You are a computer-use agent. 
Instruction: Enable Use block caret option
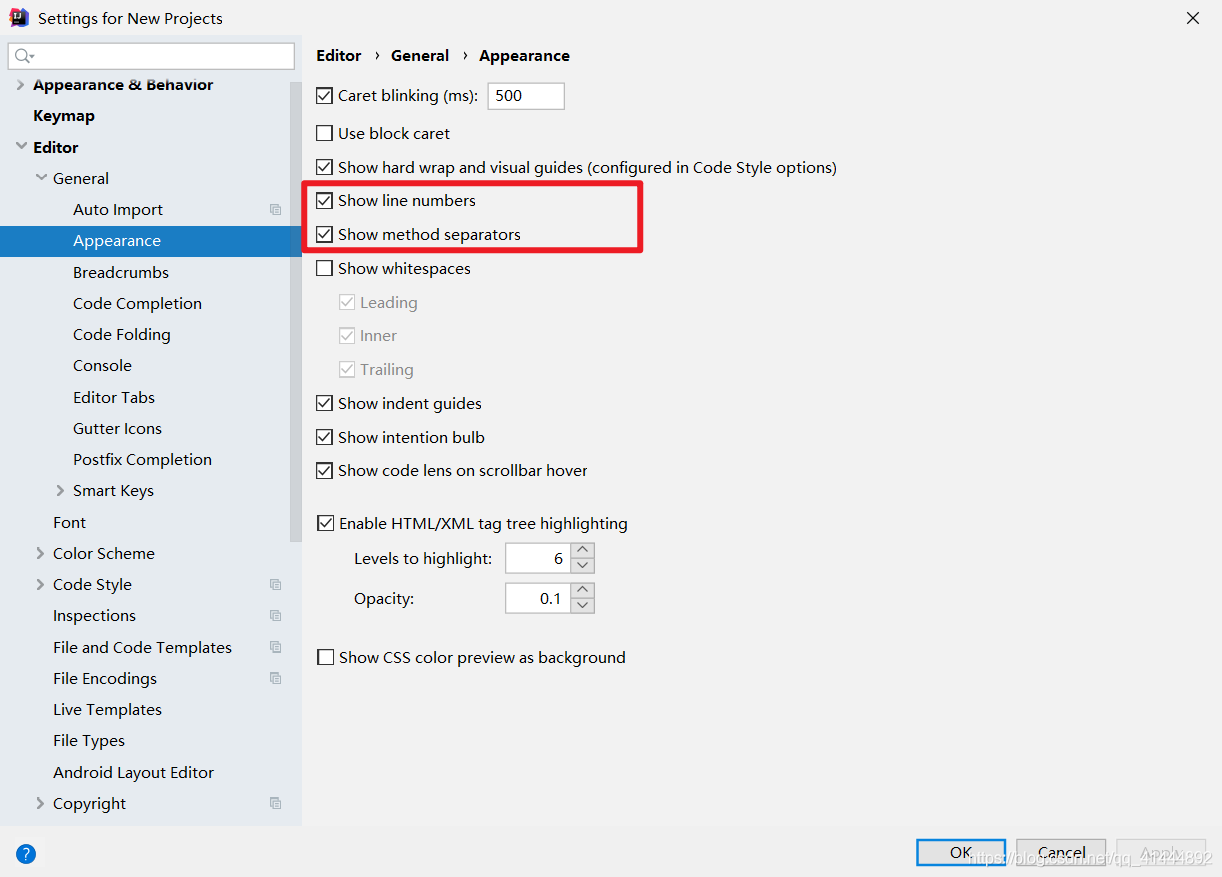[x=324, y=133]
